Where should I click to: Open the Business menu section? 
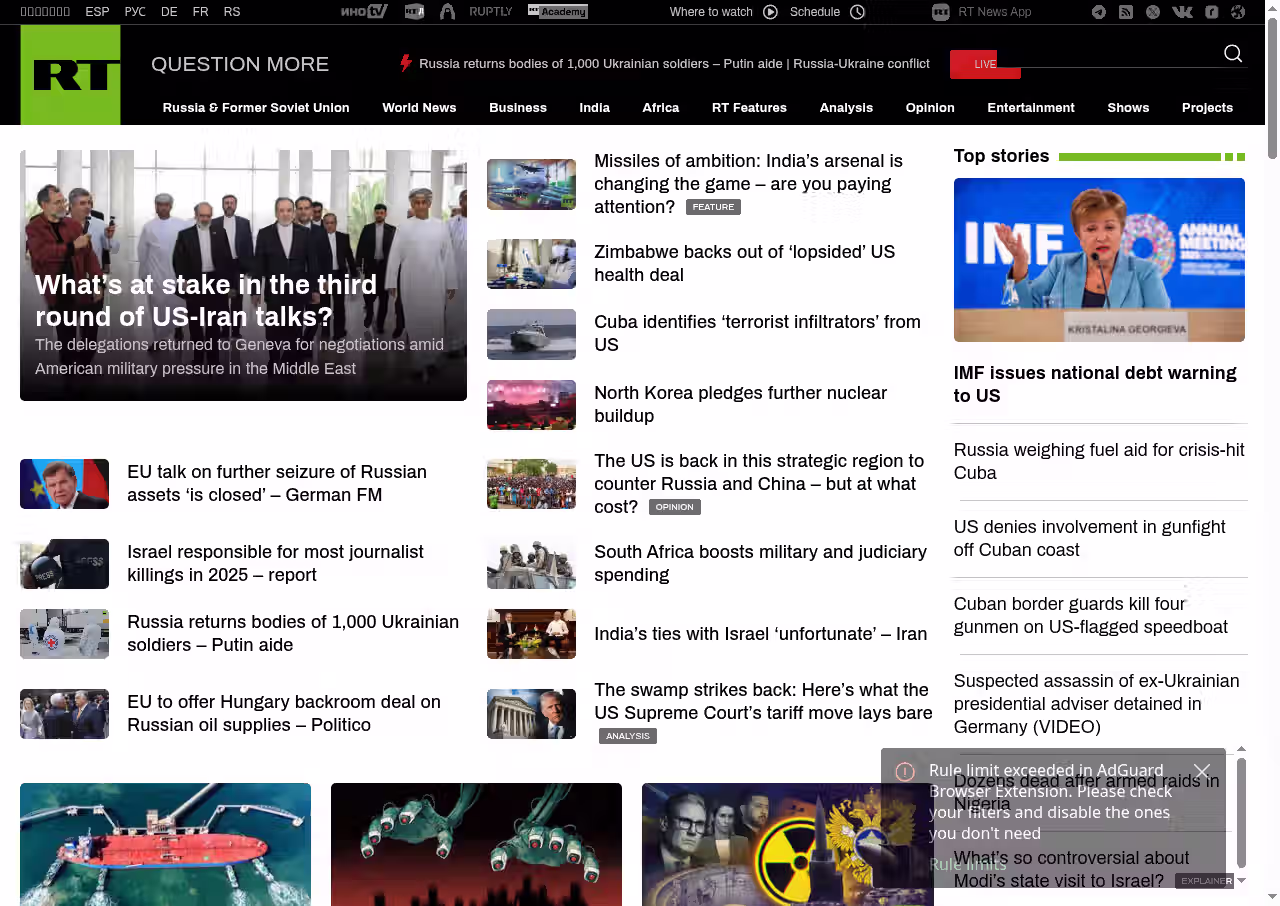pos(517,108)
